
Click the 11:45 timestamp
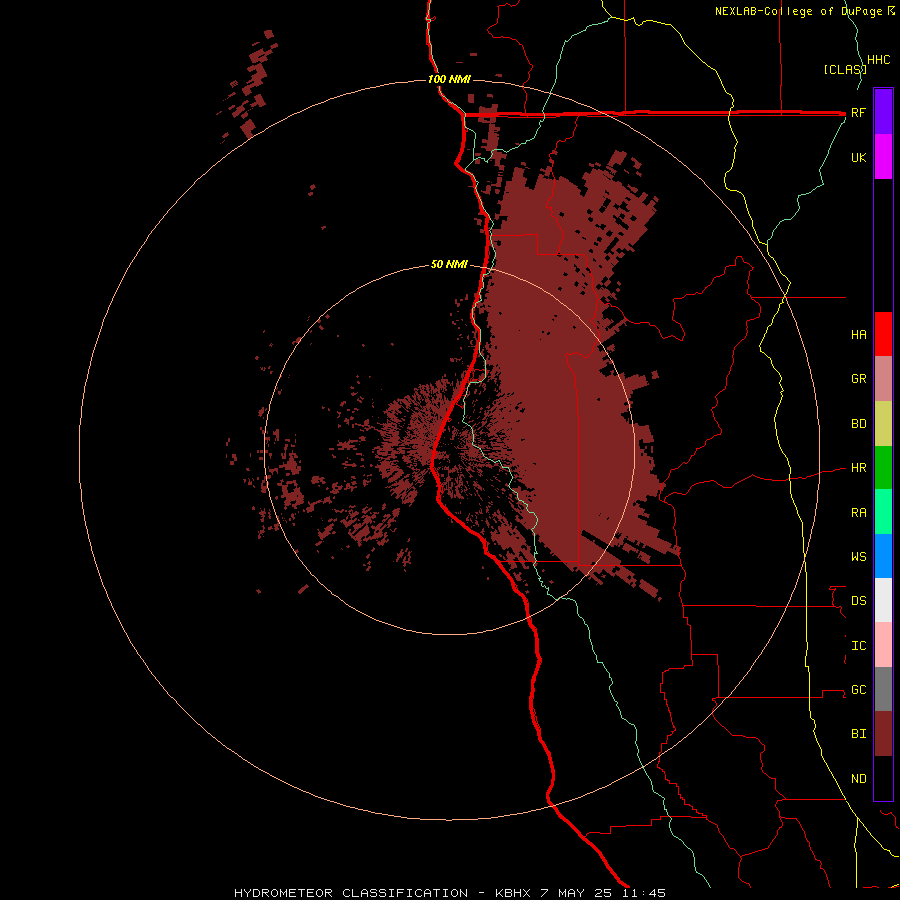(642, 893)
